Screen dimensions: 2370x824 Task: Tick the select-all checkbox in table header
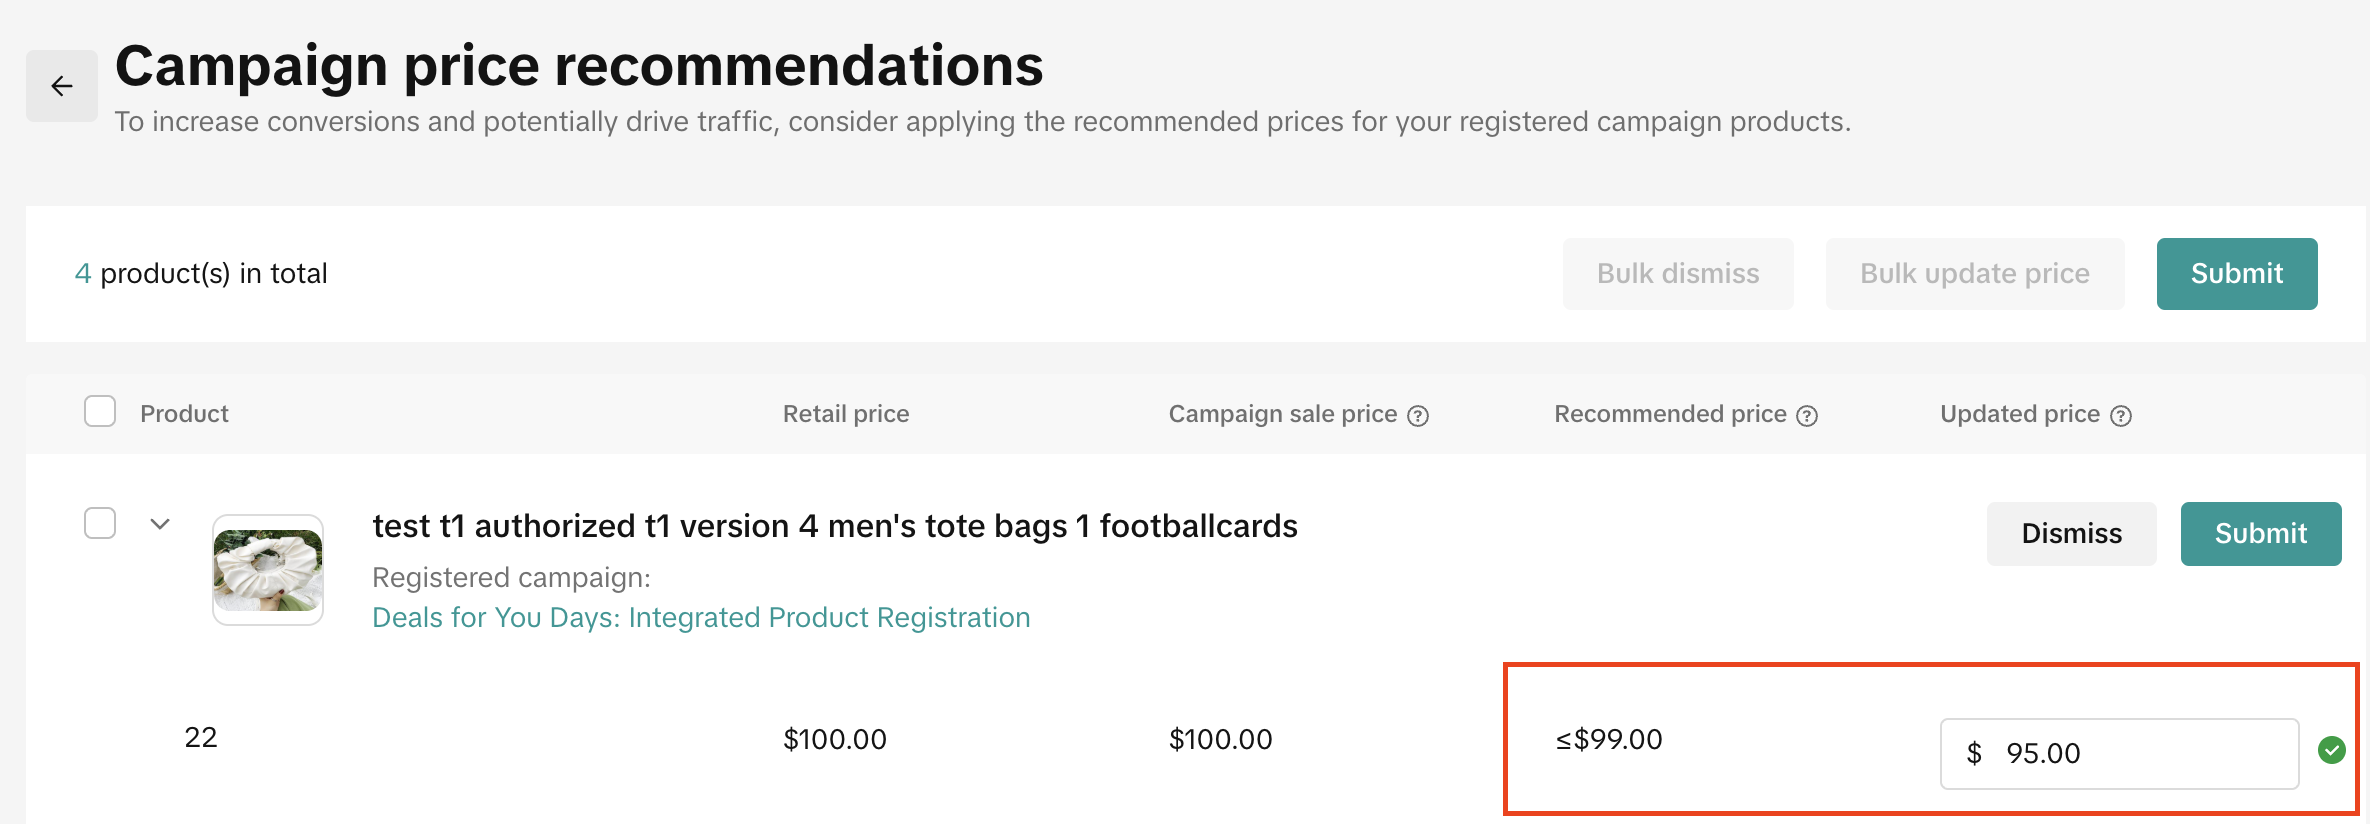pyautogui.click(x=100, y=411)
